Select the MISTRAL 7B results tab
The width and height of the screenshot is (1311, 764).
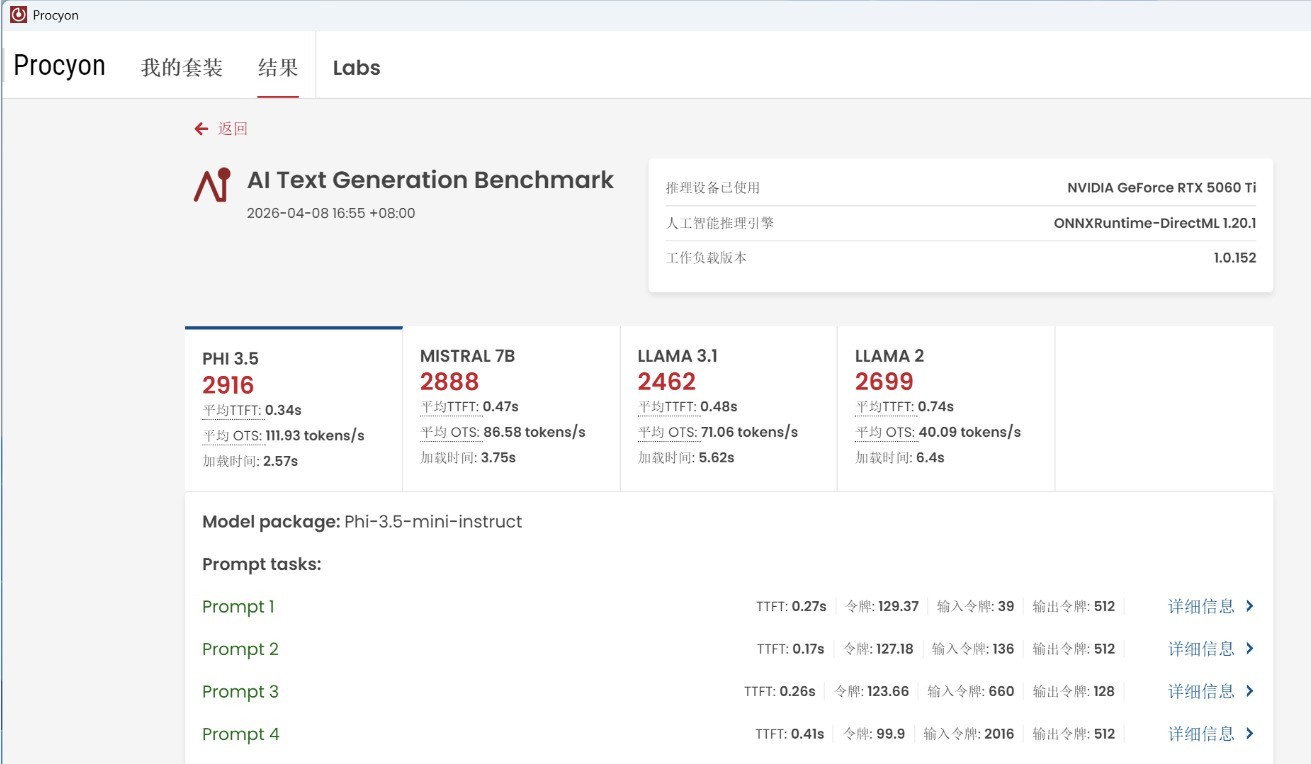point(511,408)
